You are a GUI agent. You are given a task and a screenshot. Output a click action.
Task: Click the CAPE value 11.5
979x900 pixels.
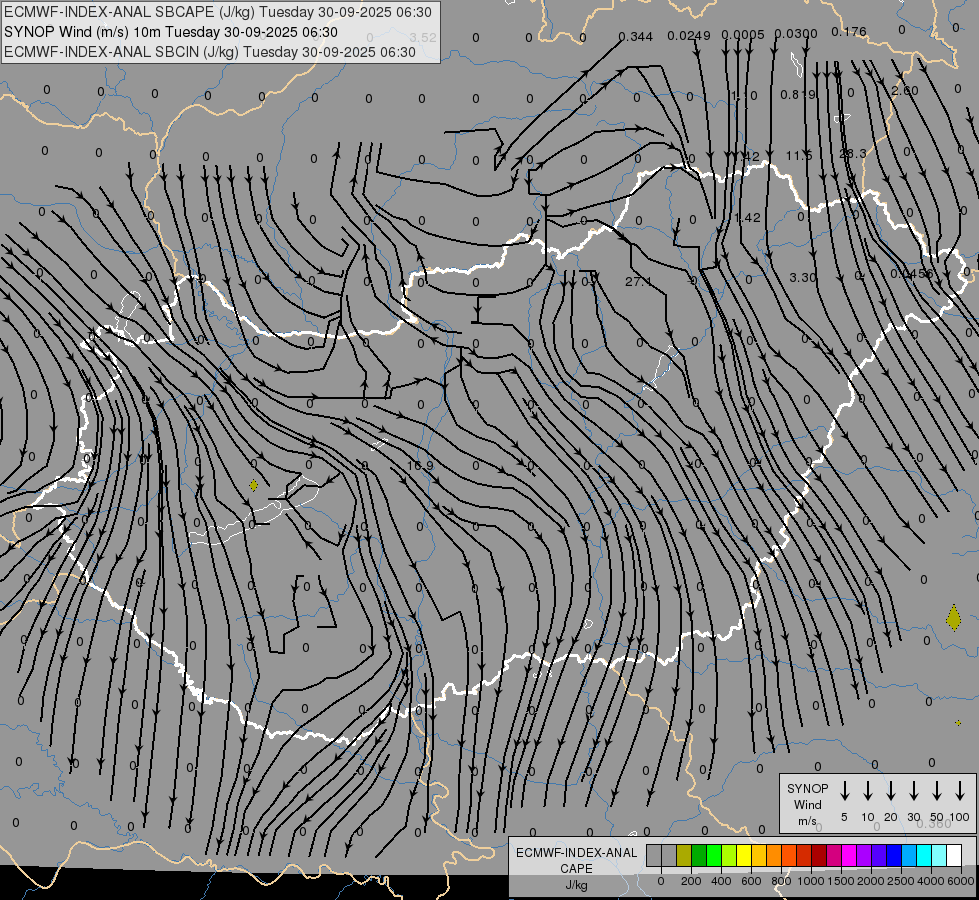(799, 155)
